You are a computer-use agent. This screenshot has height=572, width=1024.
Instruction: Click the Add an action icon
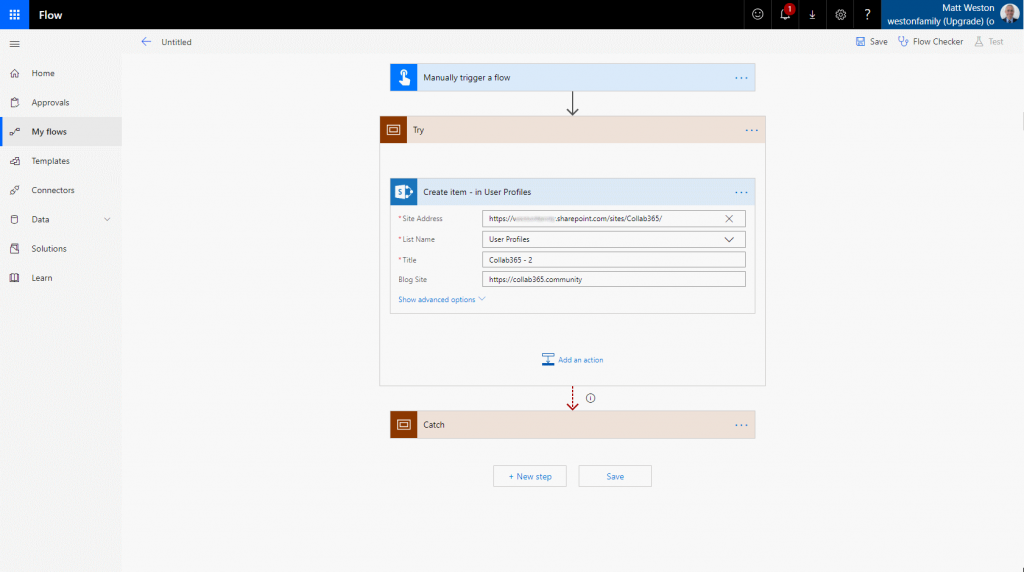(x=548, y=360)
